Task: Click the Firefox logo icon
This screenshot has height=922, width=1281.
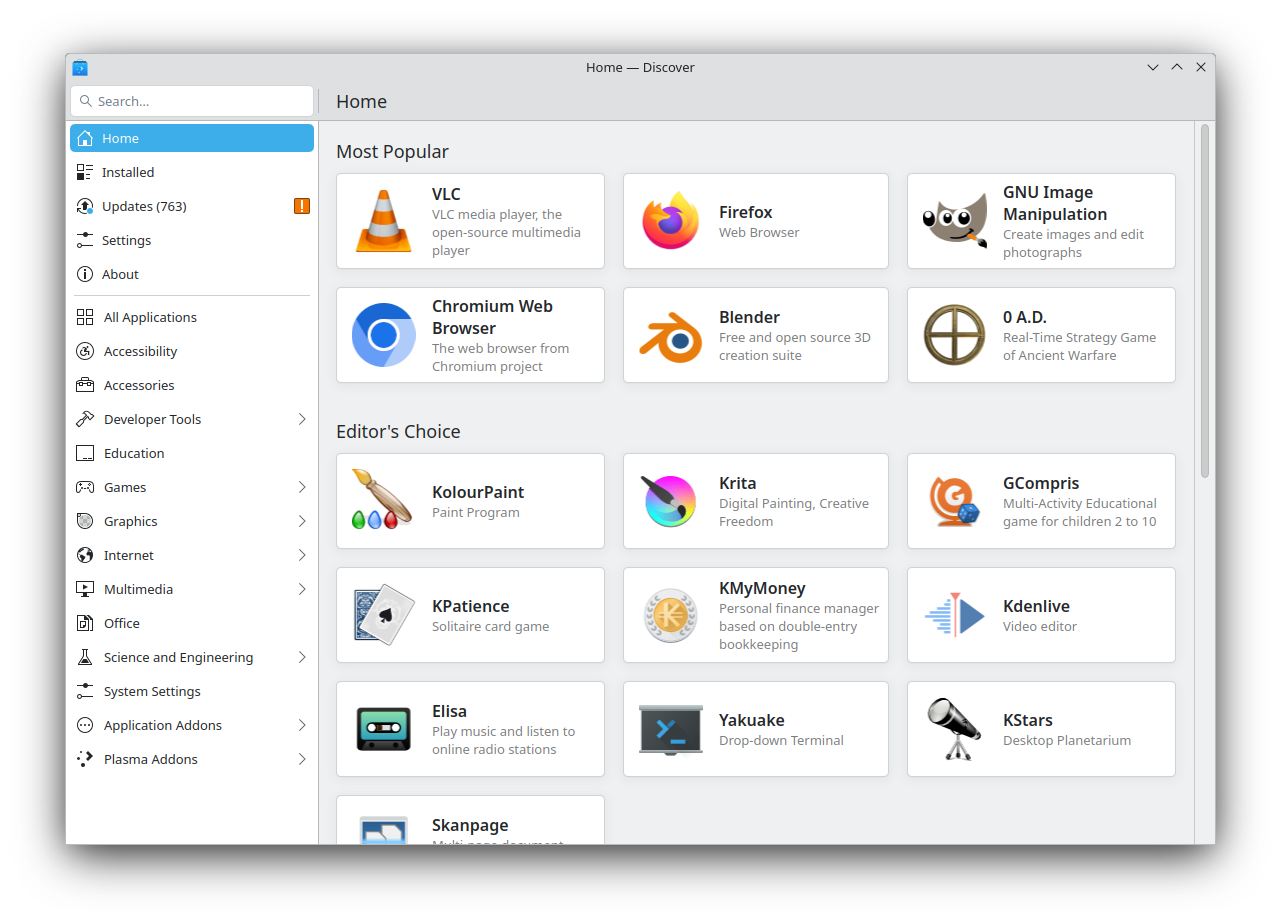Action: 671,221
